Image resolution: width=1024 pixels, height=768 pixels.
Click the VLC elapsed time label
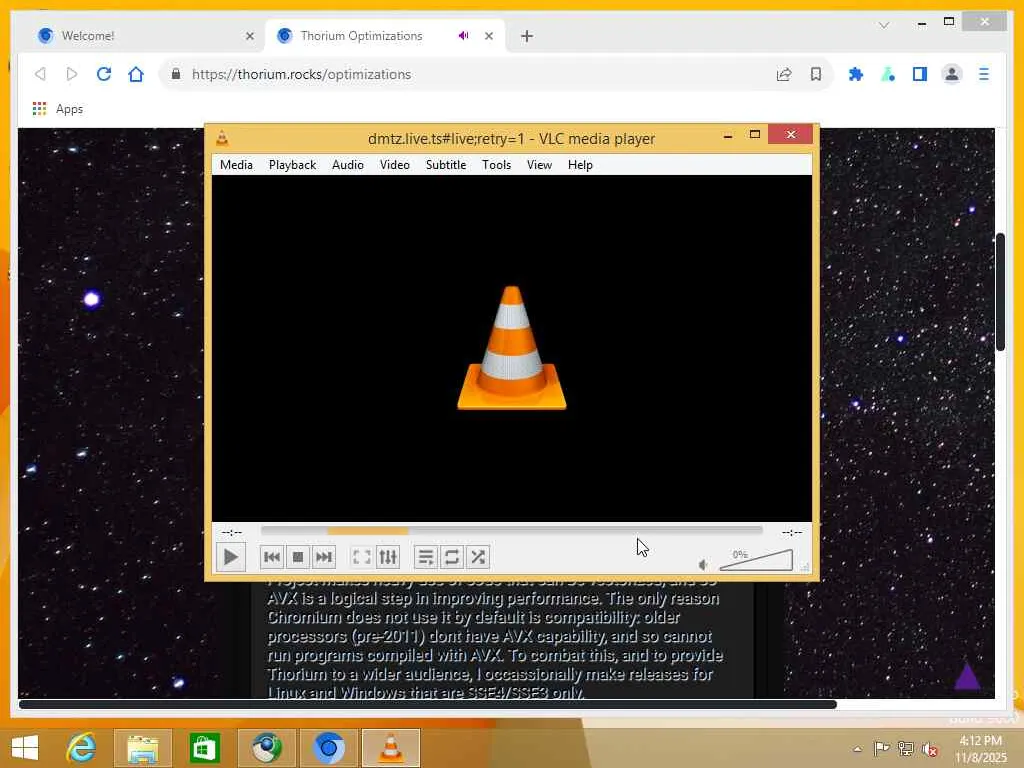(x=232, y=532)
